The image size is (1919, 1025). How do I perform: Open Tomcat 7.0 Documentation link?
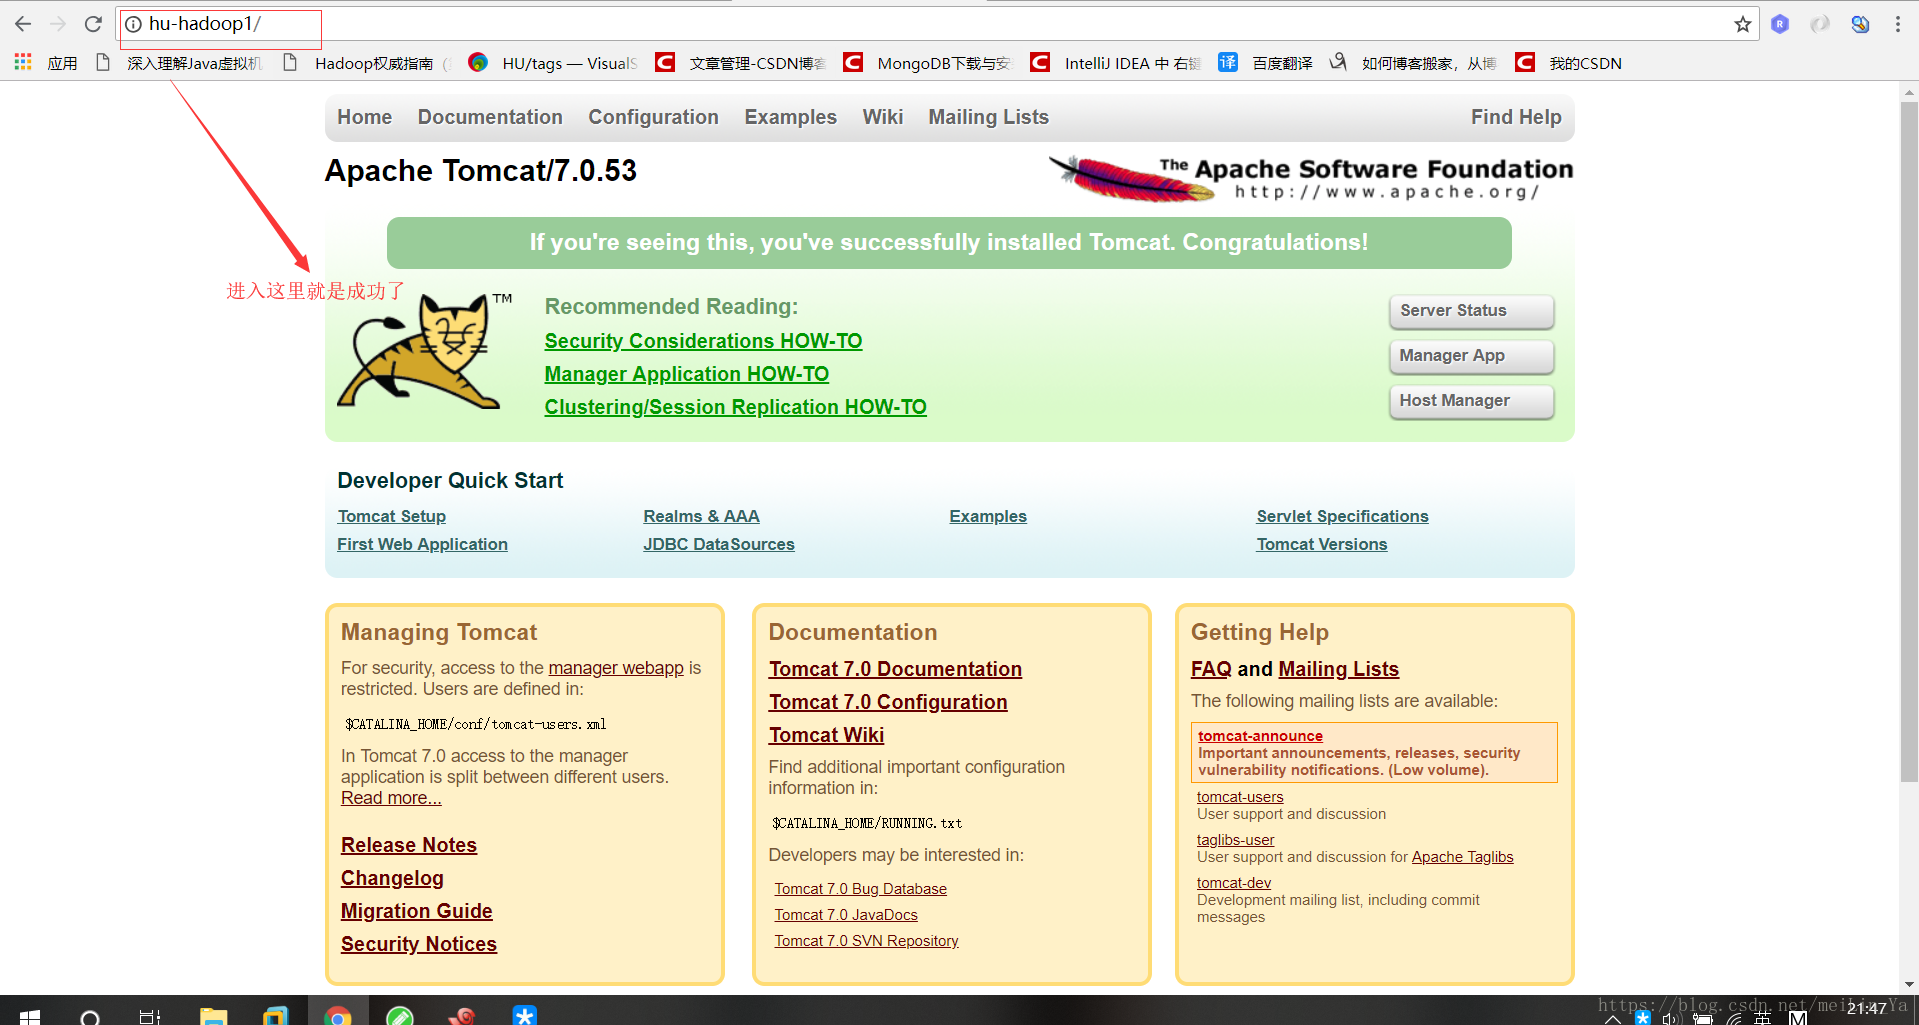[895, 669]
